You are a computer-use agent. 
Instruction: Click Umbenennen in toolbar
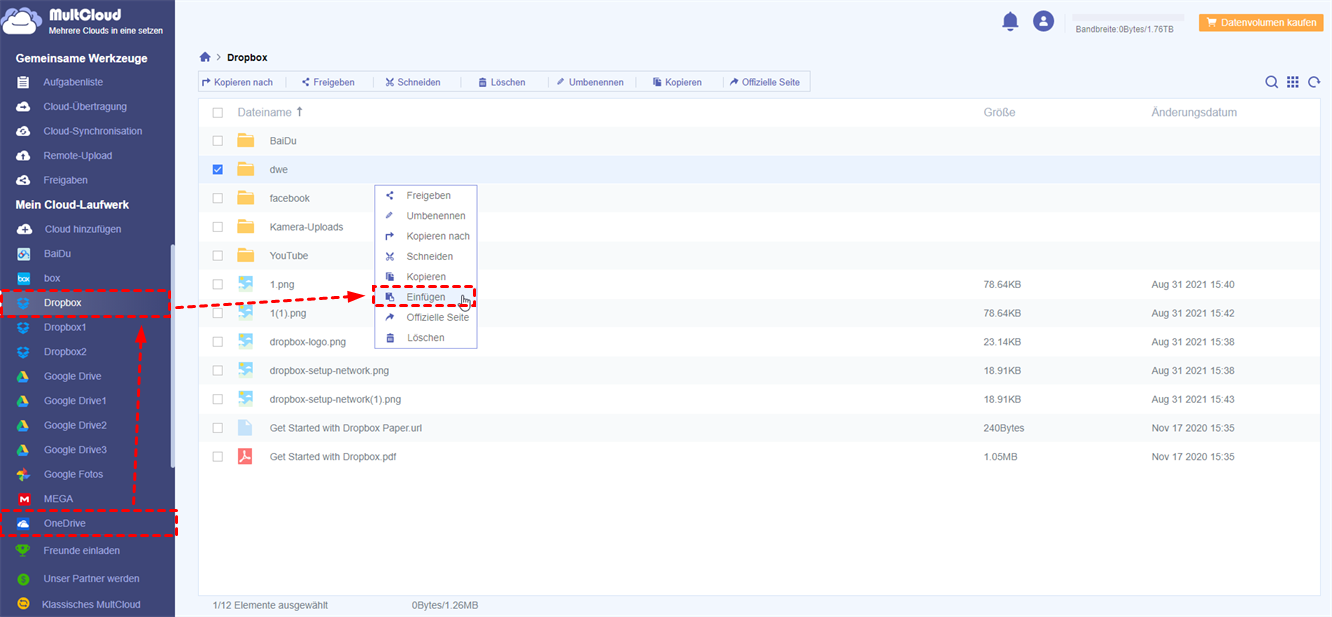pos(590,82)
